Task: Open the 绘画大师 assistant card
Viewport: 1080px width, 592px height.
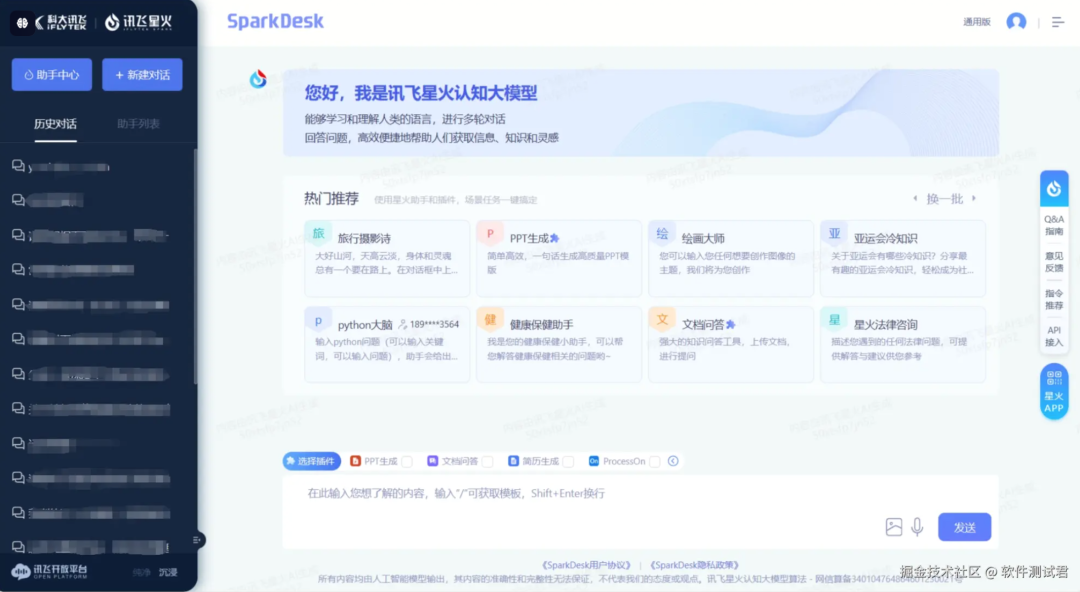Action: coord(731,258)
